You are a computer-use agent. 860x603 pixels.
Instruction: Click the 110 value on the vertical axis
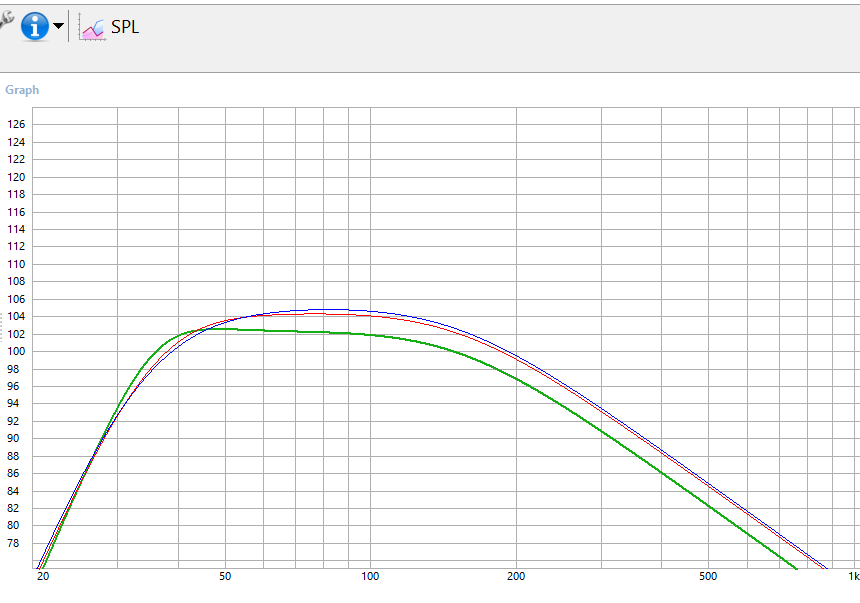click(x=16, y=264)
